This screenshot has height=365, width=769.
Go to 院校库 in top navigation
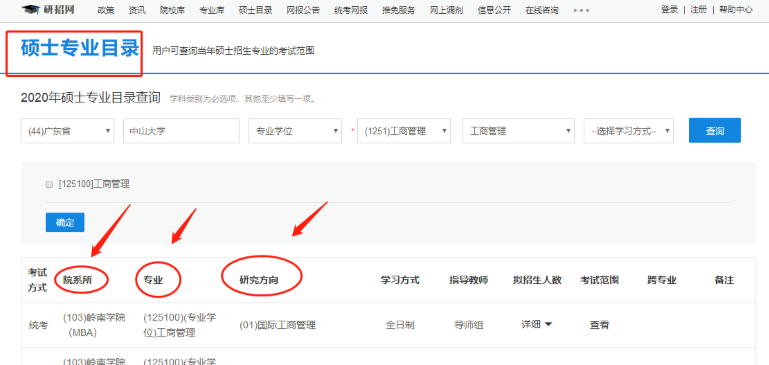coord(173,10)
